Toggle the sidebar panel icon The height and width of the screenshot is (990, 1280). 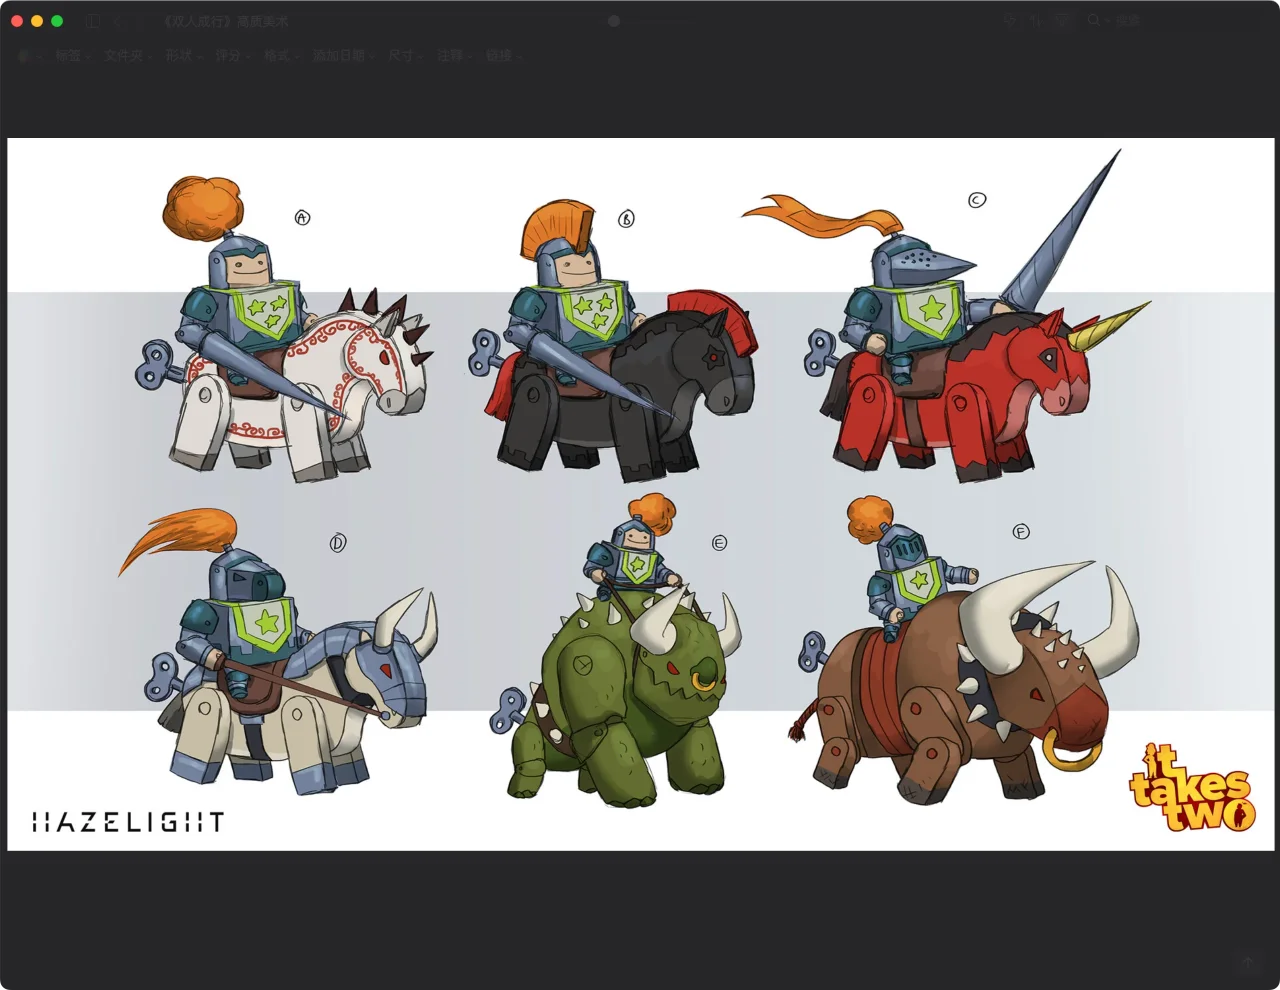[x=92, y=21]
